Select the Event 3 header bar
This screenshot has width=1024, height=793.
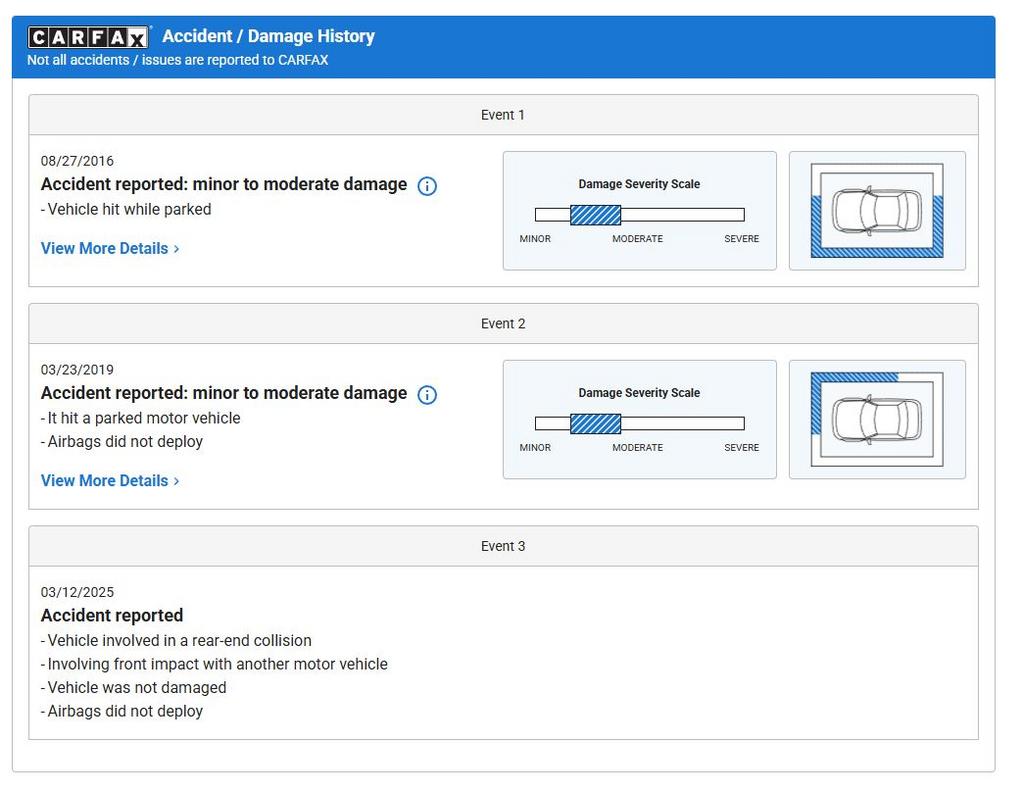(x=503, y=547)
